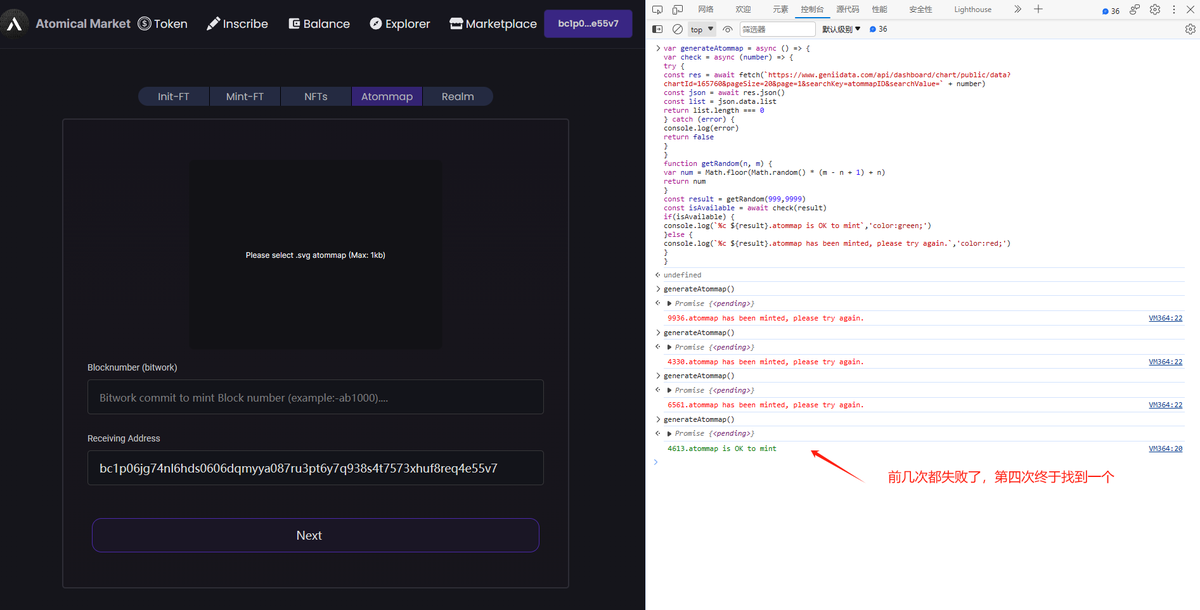
Task: Open the 元素 DevTools tab
Action: coord(780,9)
